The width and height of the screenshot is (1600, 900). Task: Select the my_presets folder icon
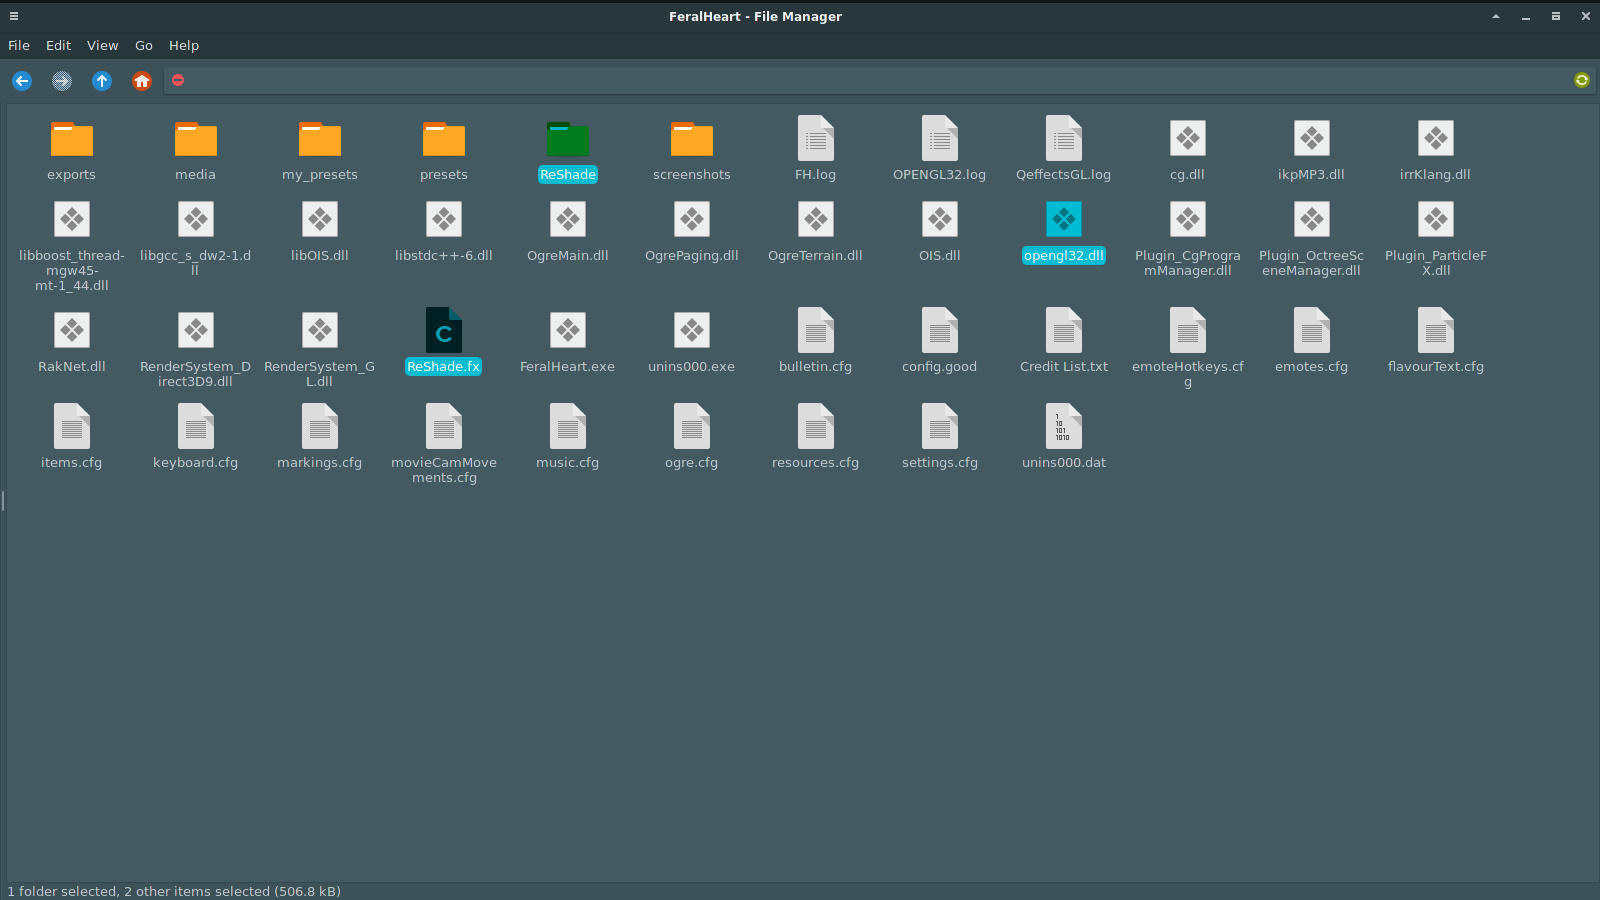point(320,139)
